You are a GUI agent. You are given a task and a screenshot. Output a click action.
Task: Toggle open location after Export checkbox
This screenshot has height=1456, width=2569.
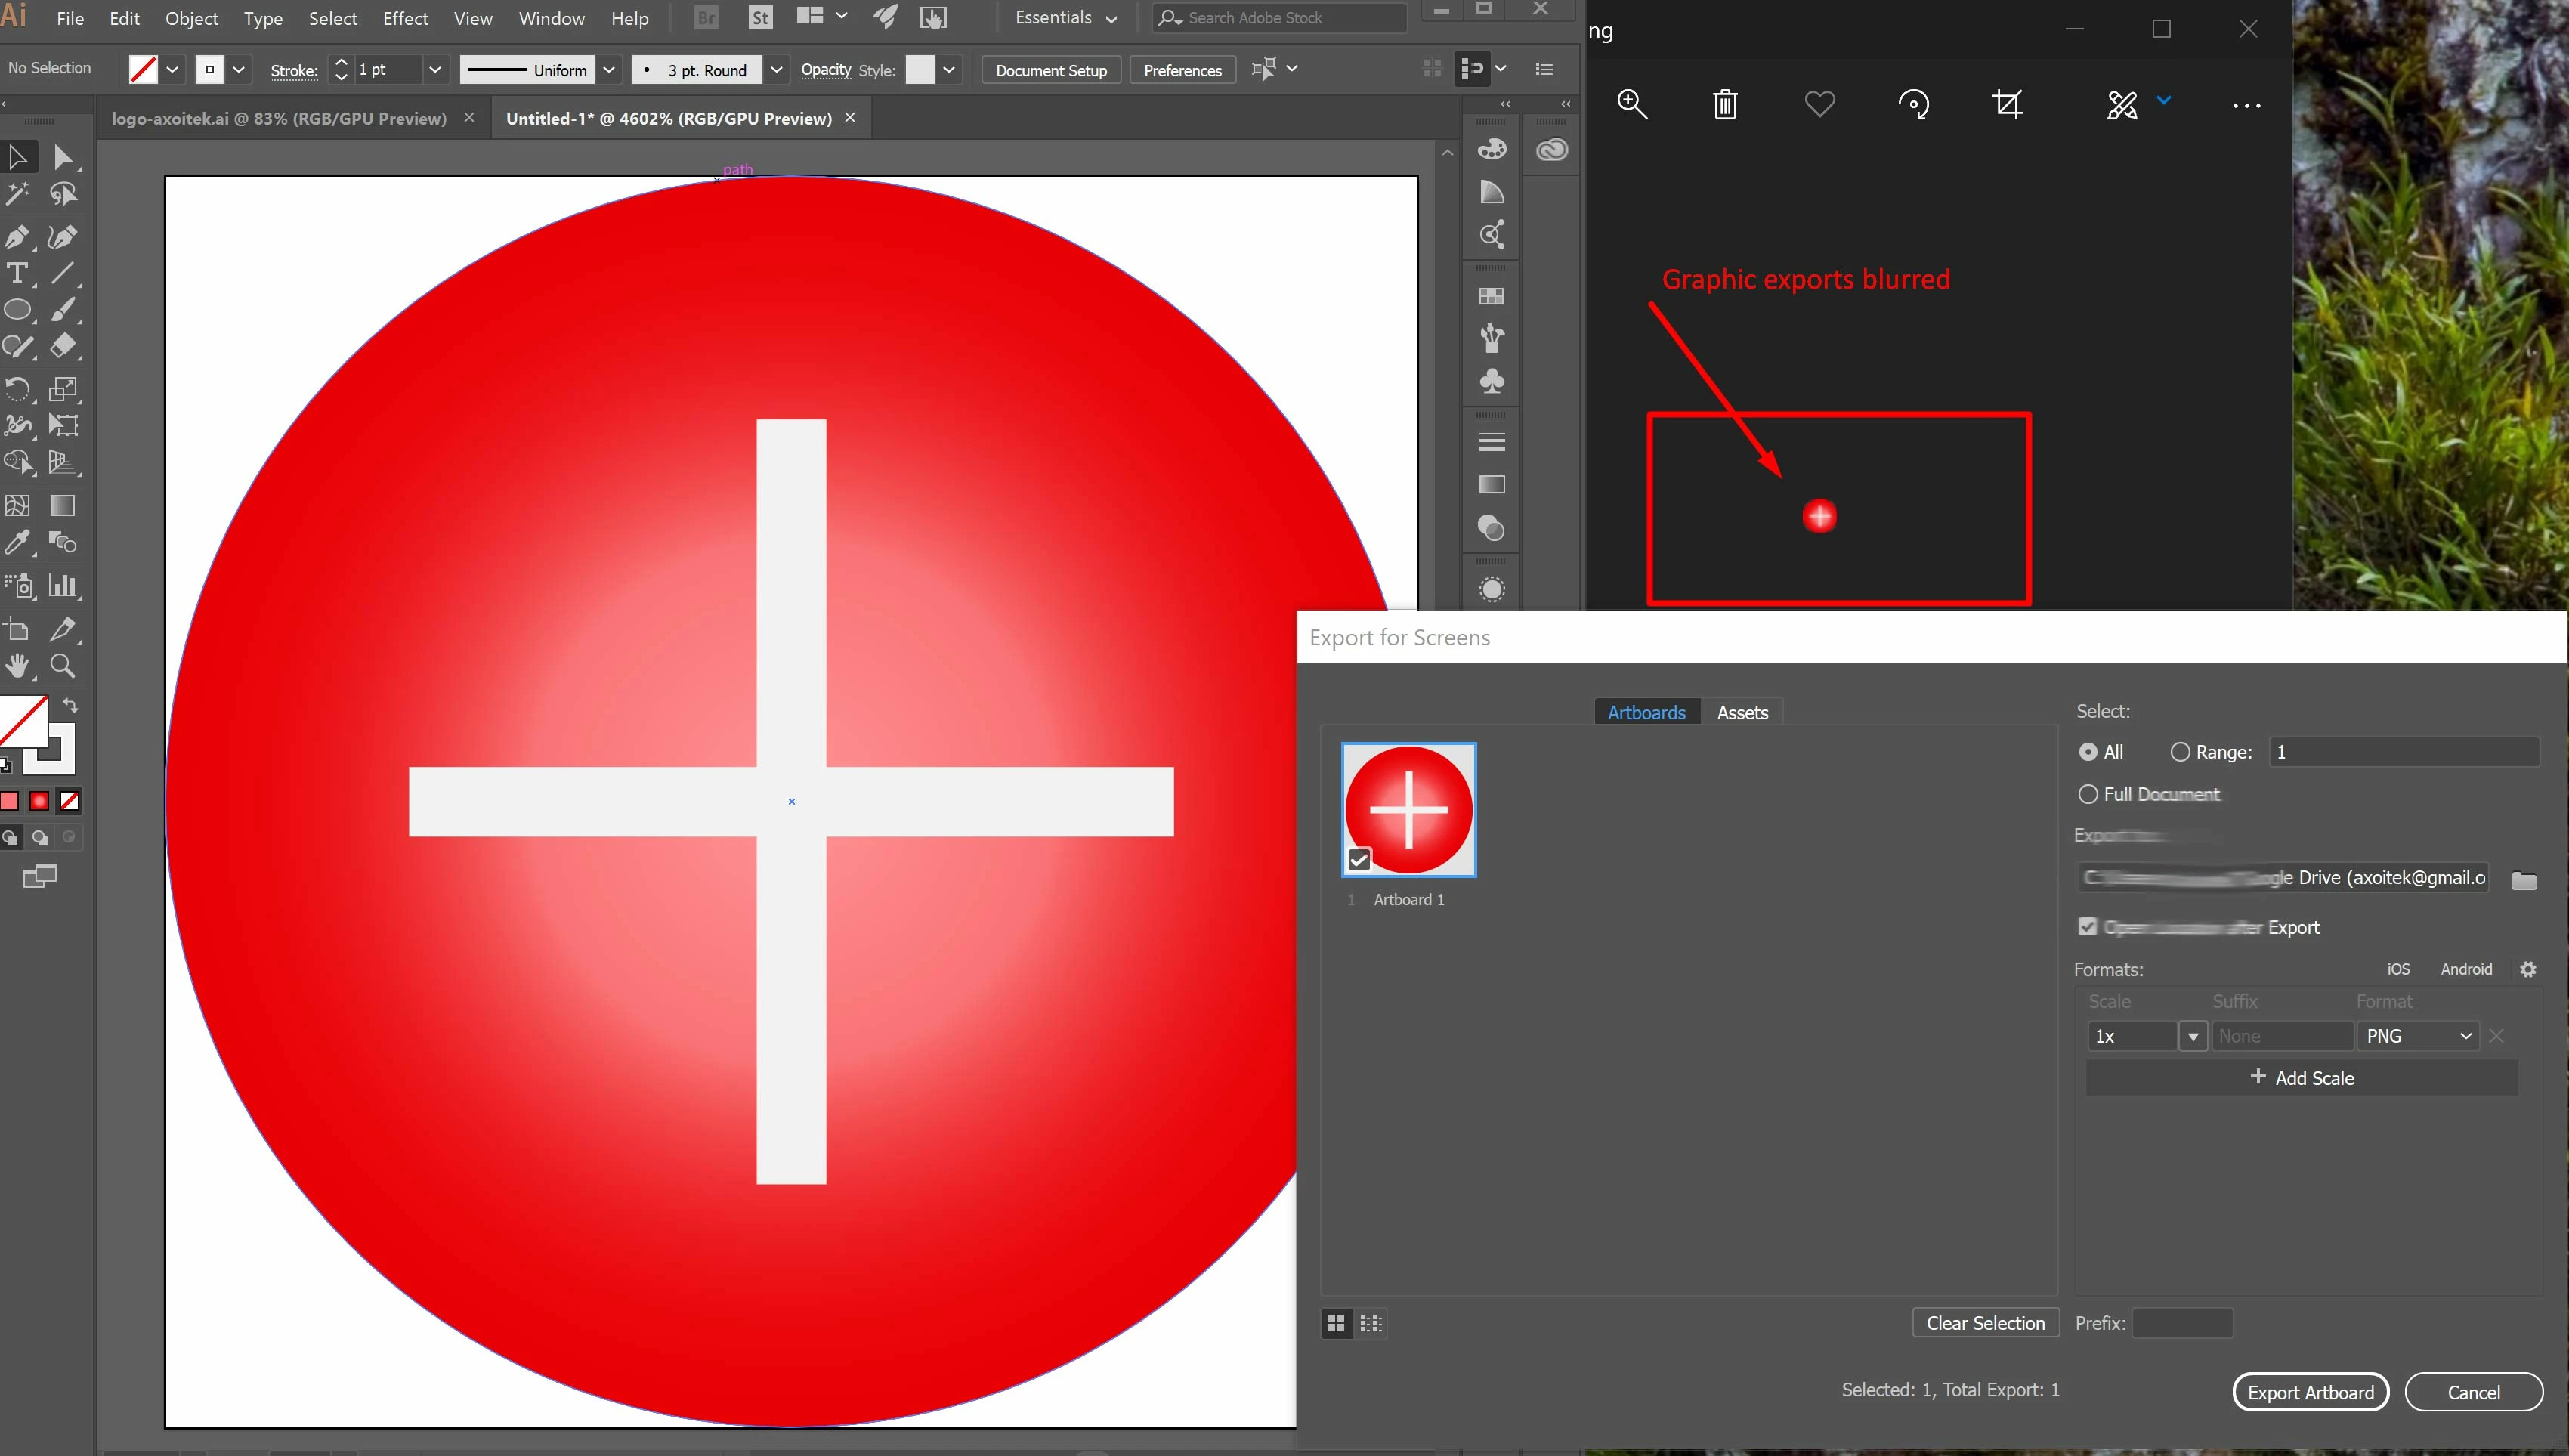[2087, 927]
